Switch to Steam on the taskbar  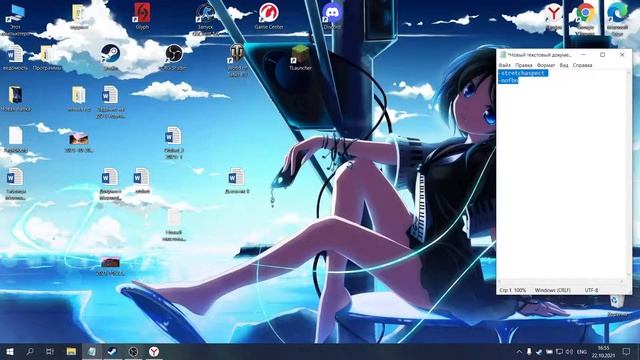pyautogui.click(x=112, y=351)
